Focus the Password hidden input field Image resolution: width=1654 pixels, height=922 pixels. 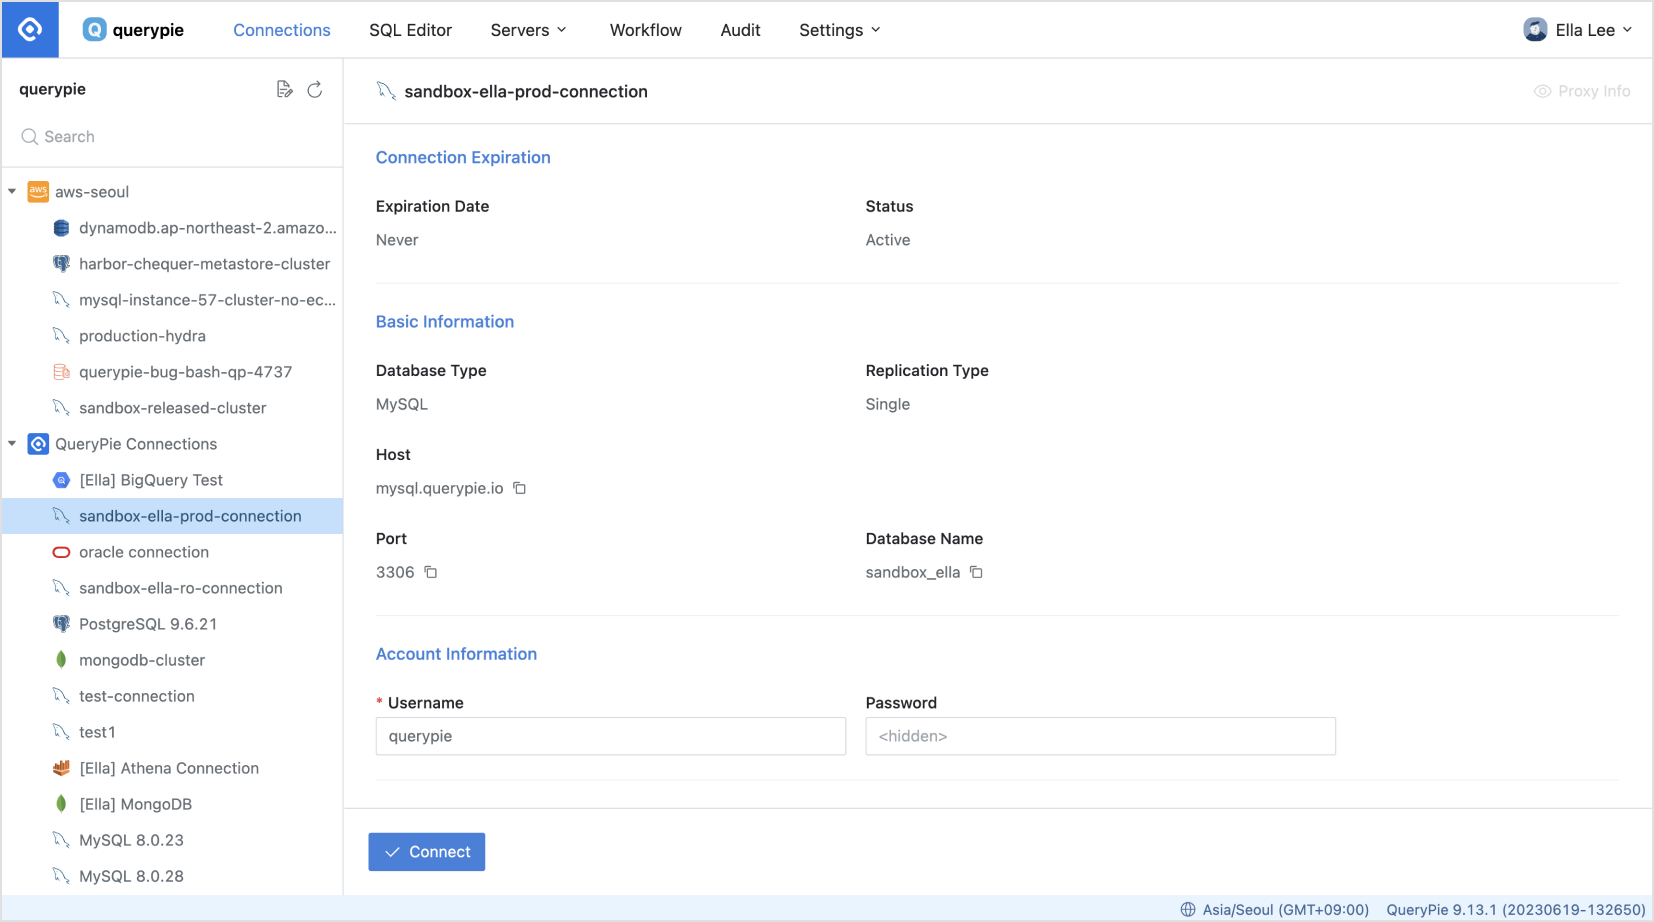[1100, 736]
